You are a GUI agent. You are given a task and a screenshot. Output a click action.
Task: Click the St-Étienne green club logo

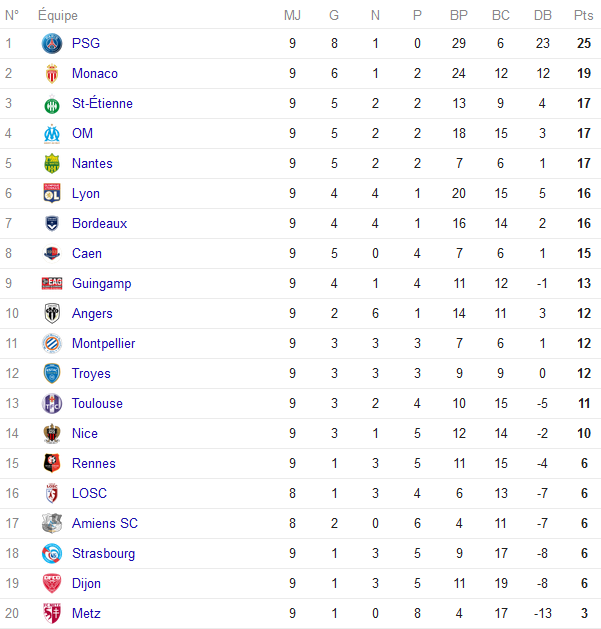tap(52, 104)
